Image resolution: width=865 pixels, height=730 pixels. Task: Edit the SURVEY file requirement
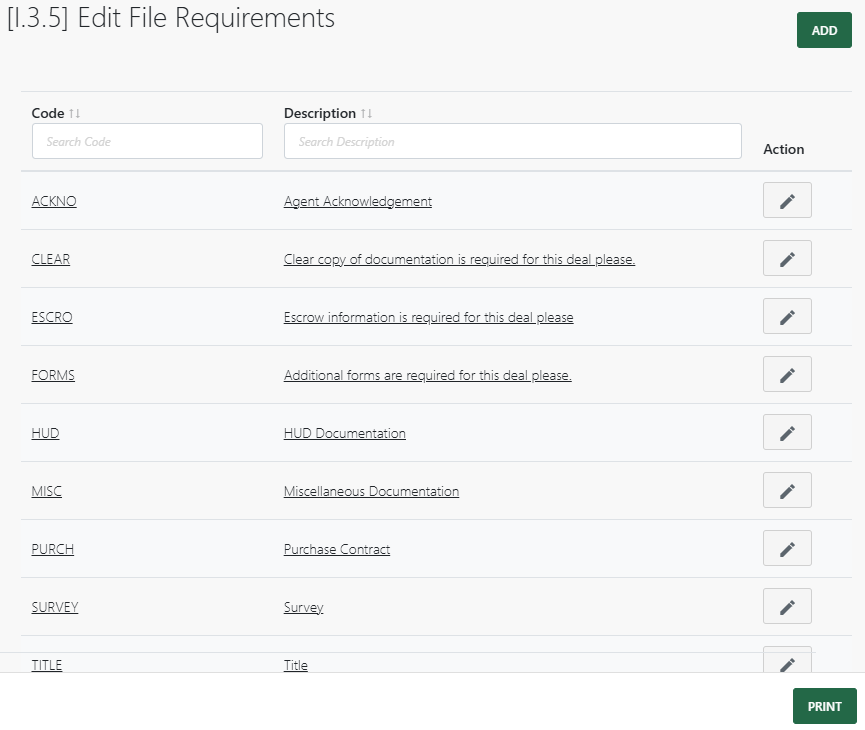pos(787,606)
